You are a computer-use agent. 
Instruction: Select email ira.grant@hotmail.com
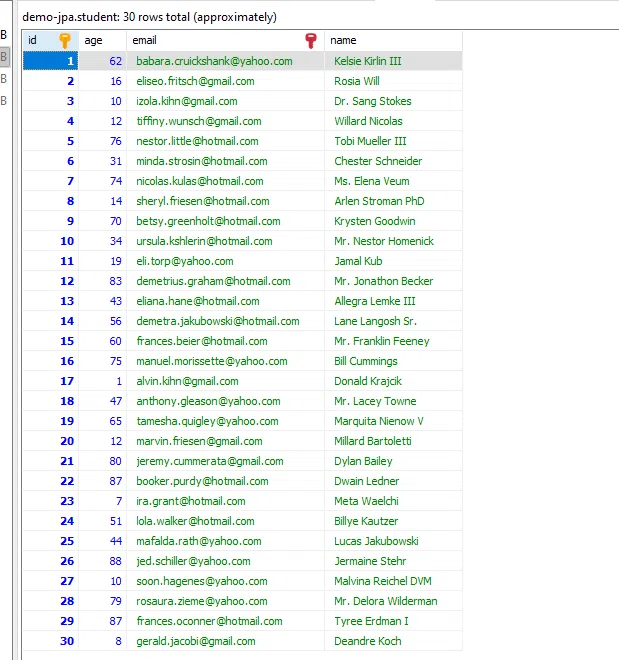coord(191,501)
